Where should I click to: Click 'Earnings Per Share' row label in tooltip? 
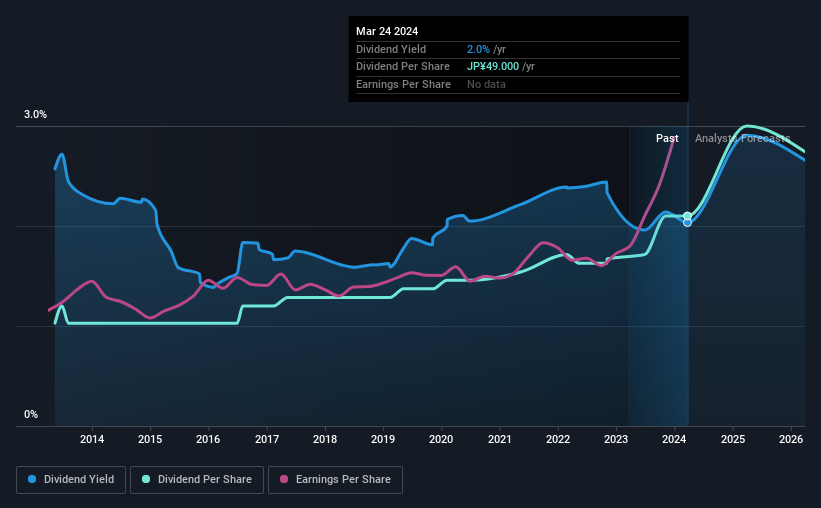tap(403, 84)
